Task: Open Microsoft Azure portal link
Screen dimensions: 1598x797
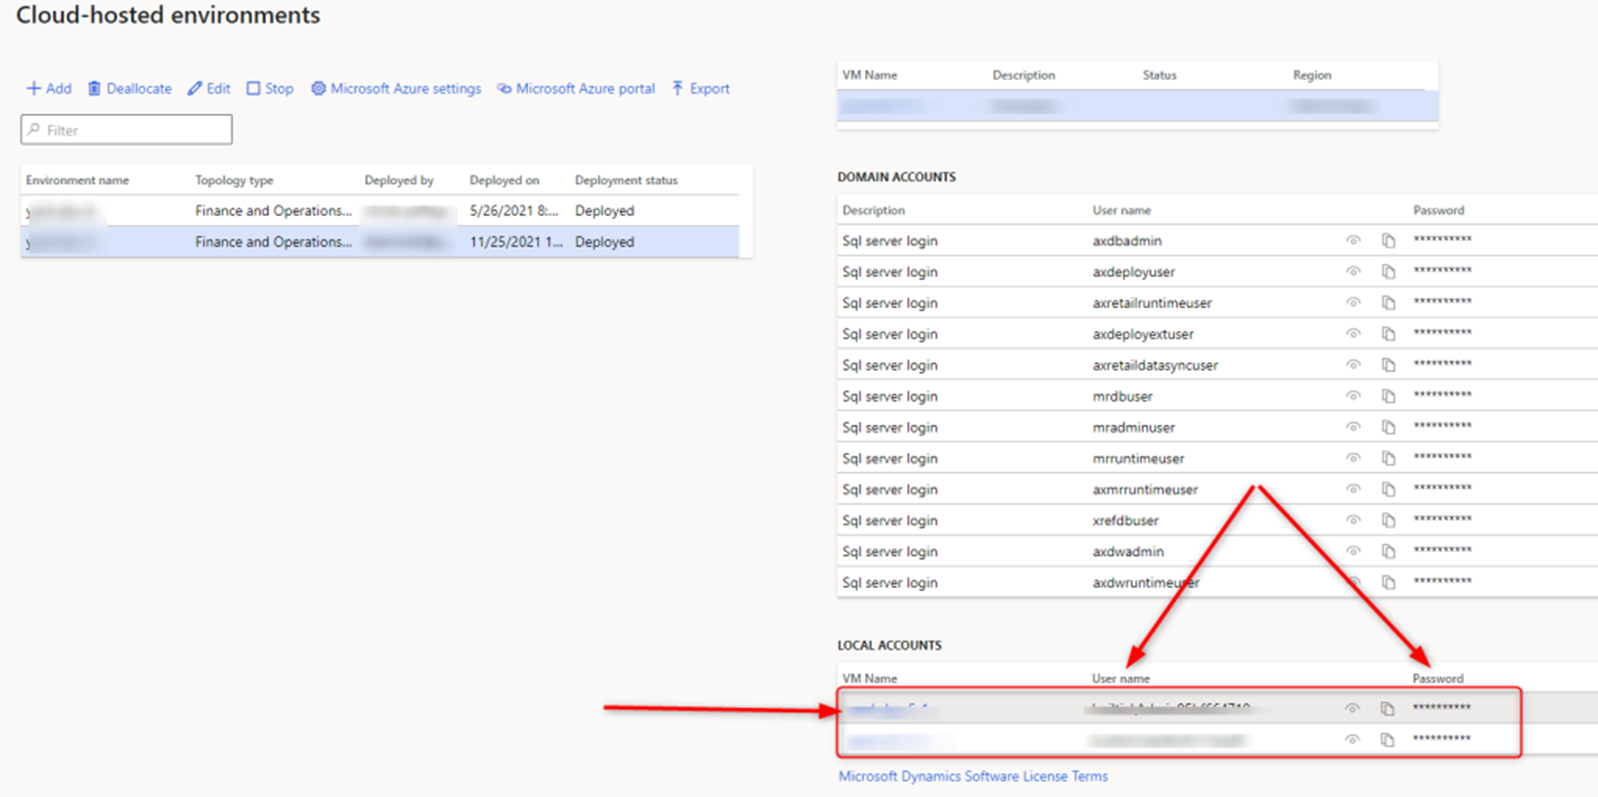Action: [576, 88]
